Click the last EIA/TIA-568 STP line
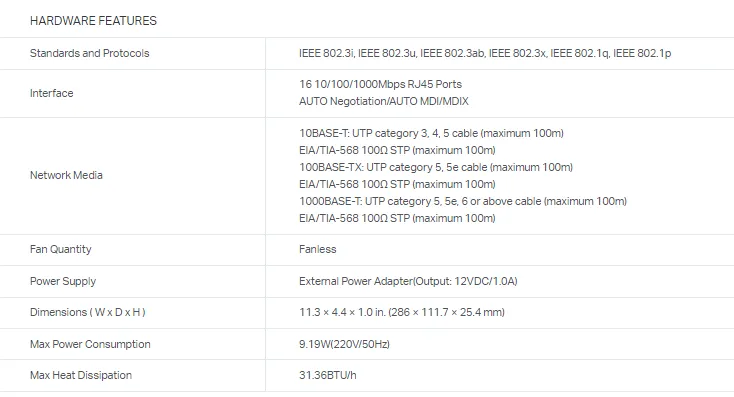The height and width of the screenshot is (397, 734). (x=397, y=218)
